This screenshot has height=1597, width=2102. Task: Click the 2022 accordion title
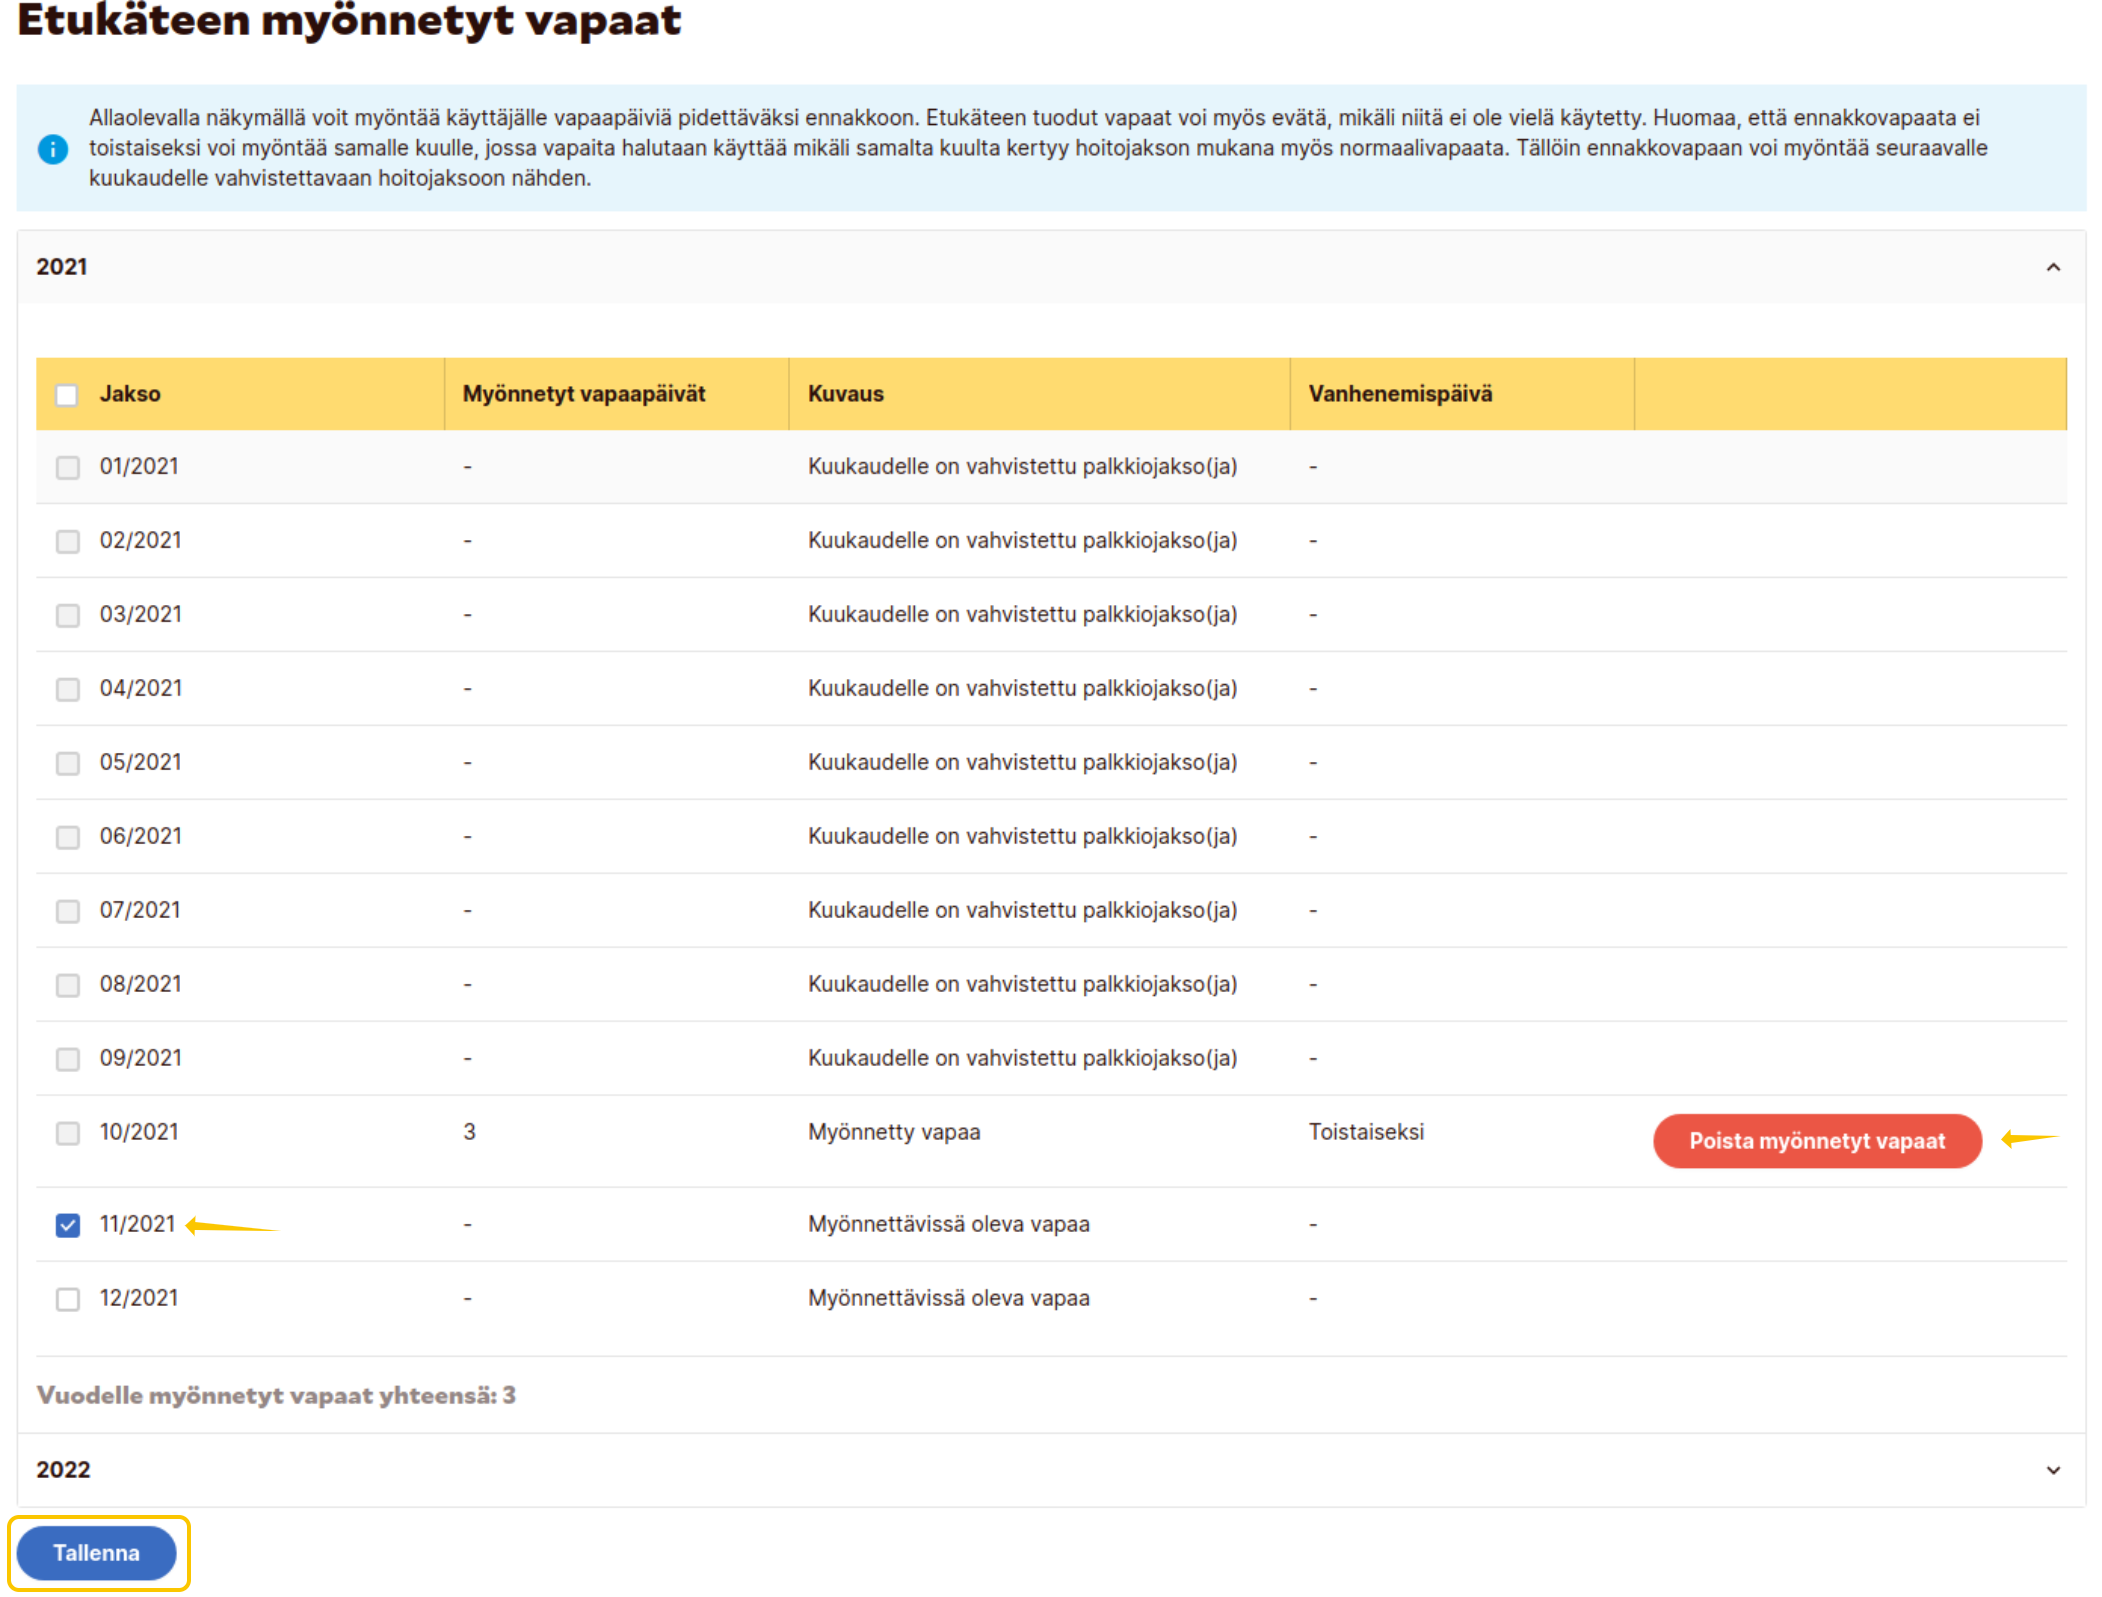coord(63,1469)
